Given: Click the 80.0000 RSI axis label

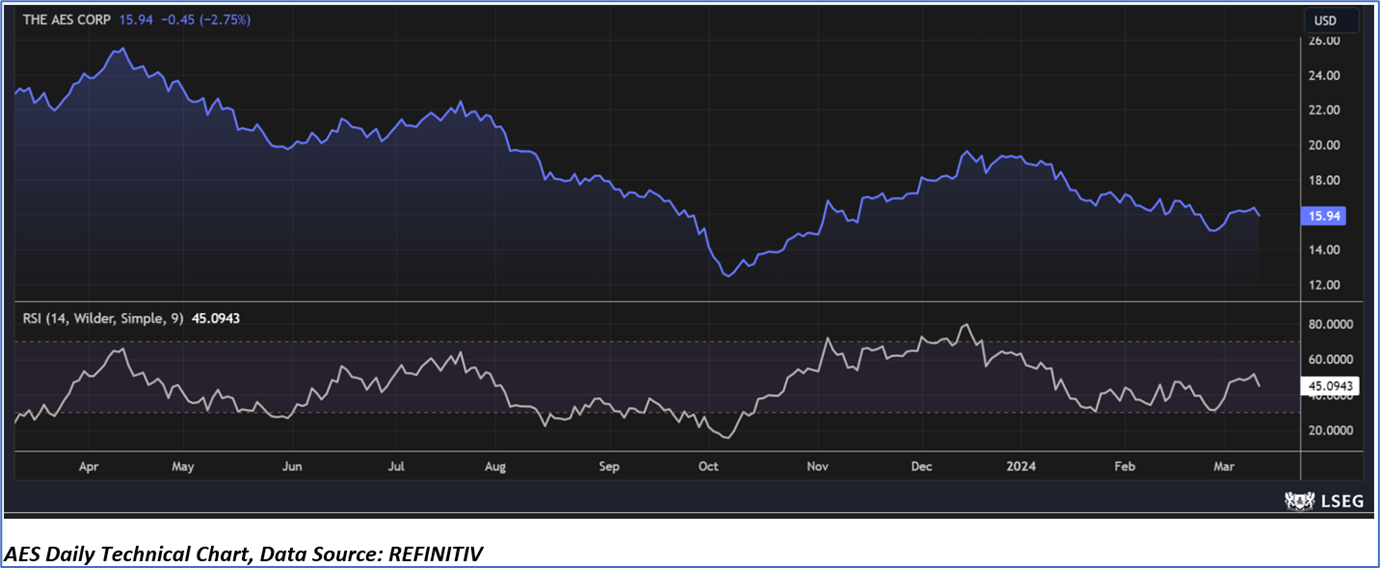Looking at the screenshot, I should tap(1330, 325).
